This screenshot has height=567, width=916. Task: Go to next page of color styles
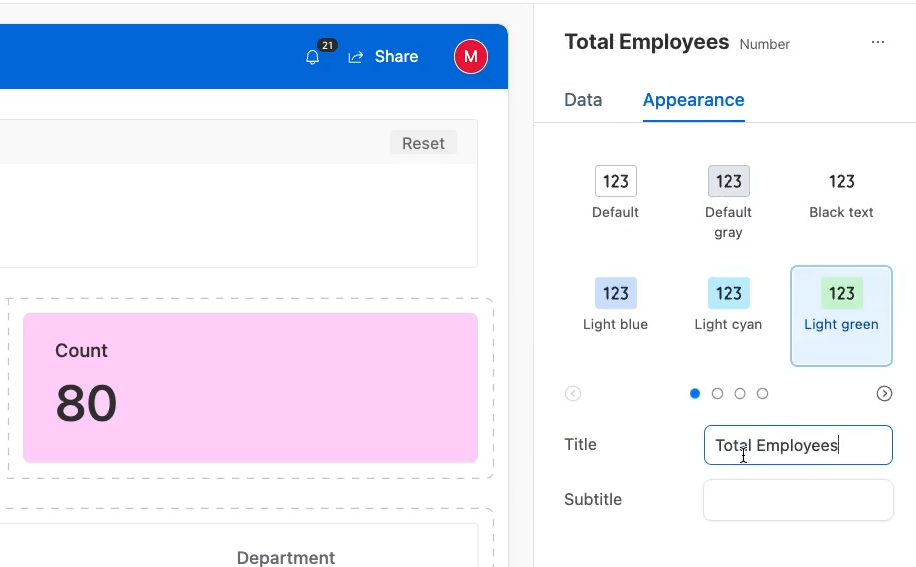[x=884, y=394]
